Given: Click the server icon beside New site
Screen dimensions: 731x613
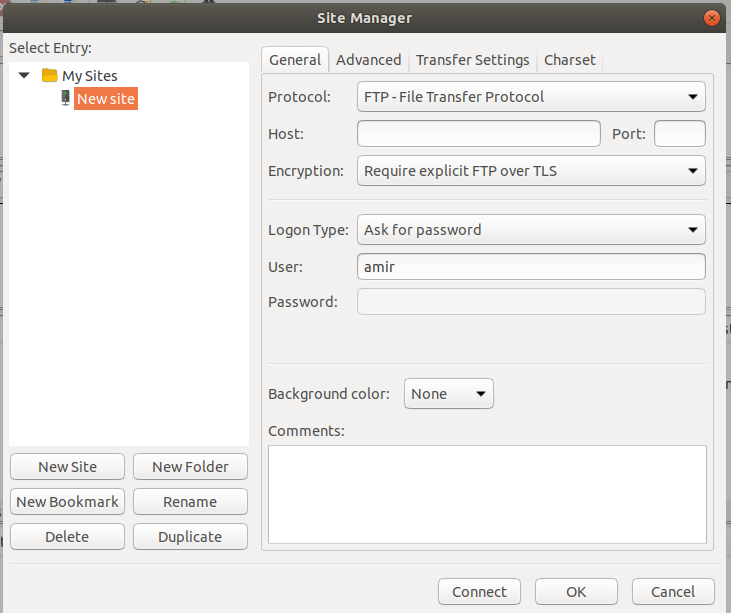Looking at the screenshot, I should [x=66, y=98].
